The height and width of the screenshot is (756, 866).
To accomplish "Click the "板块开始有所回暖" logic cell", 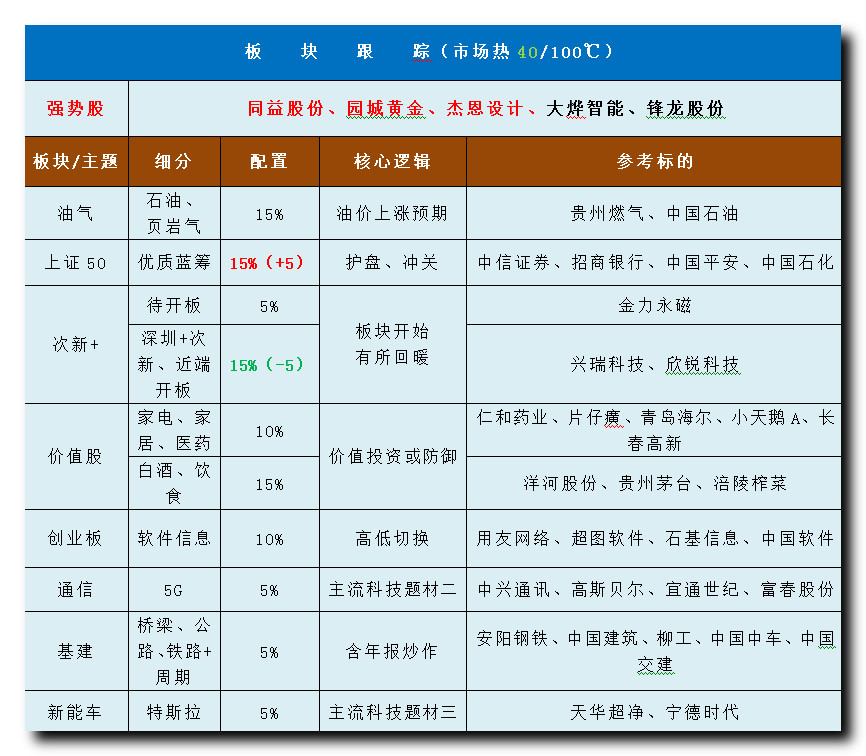I will (x=393, y=344).
